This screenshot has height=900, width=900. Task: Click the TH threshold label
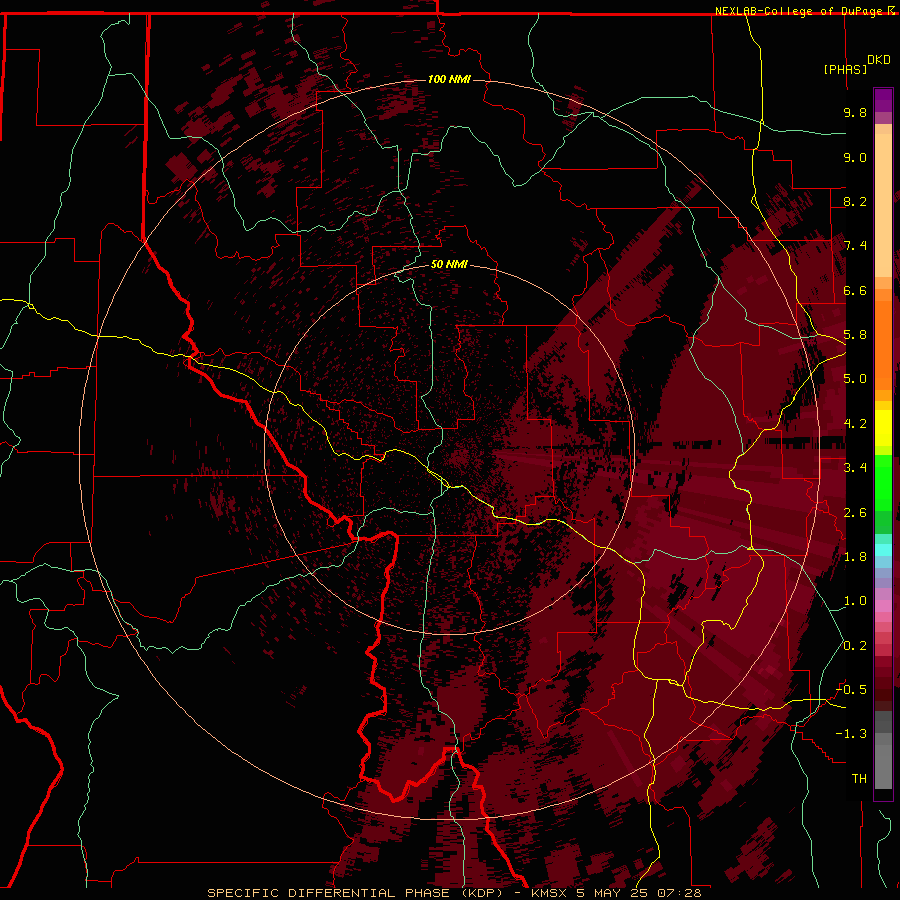[x=859, y=779]
